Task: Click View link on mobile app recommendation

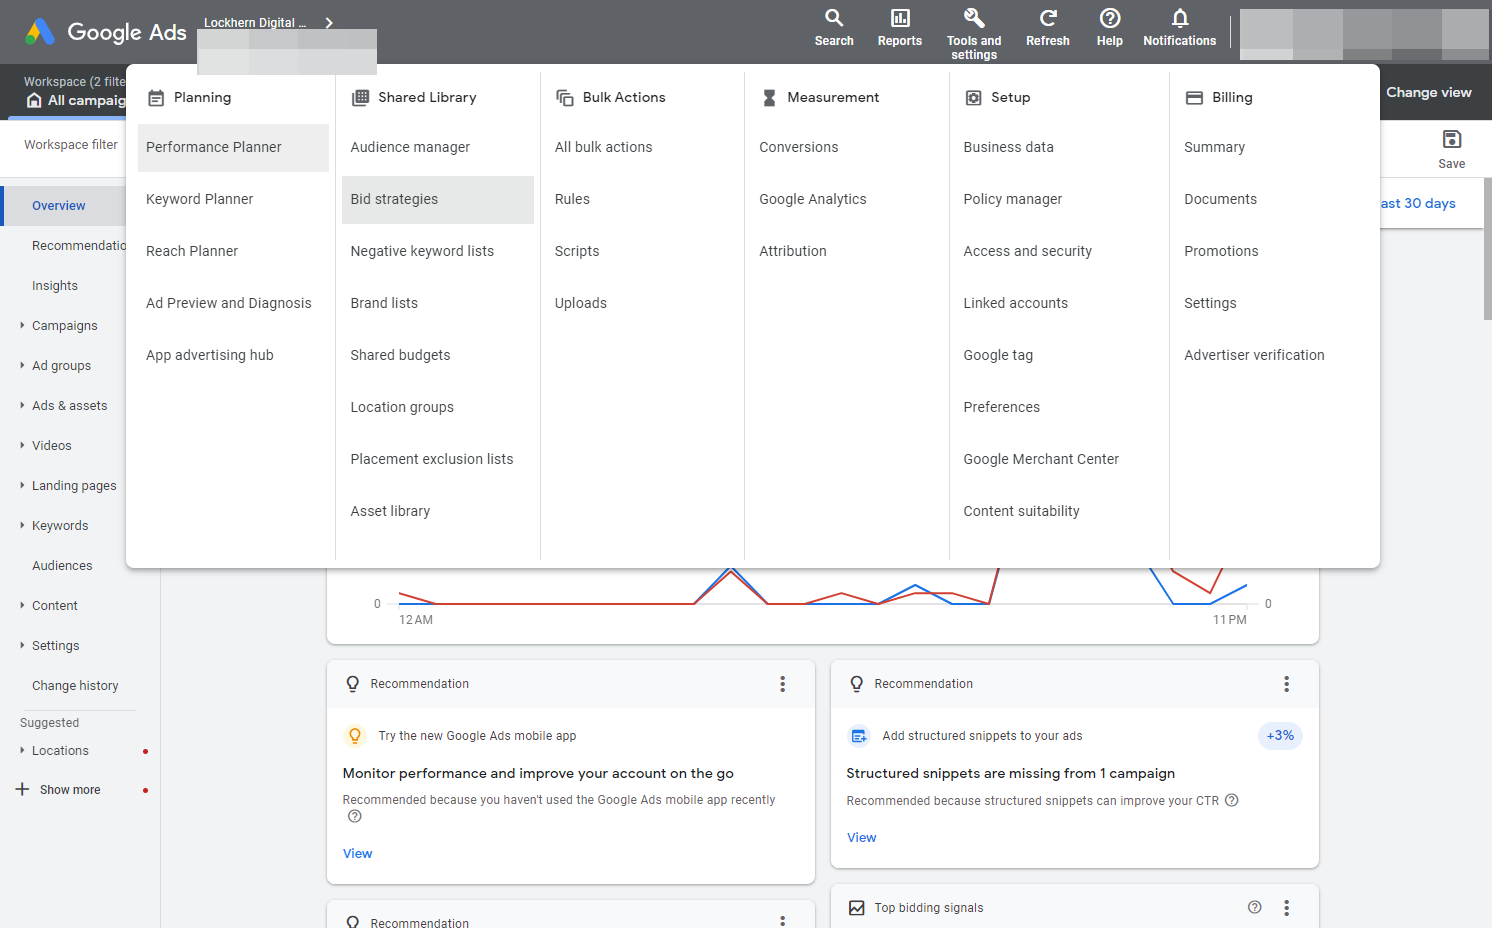Action: (x=357, y=853)
